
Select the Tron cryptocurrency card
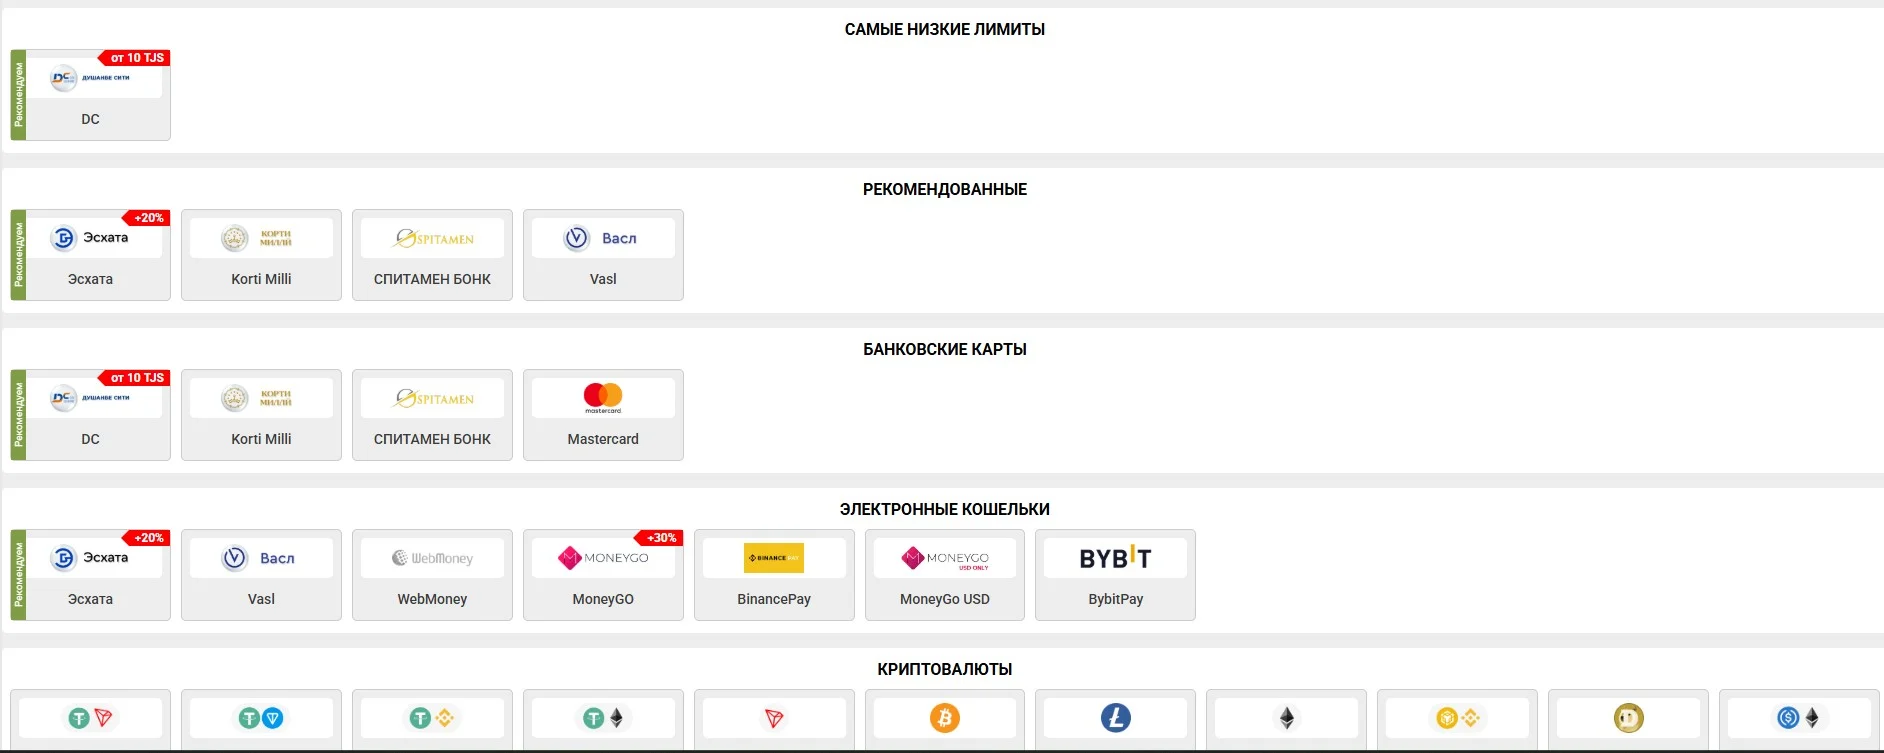(x=774, y=719)
